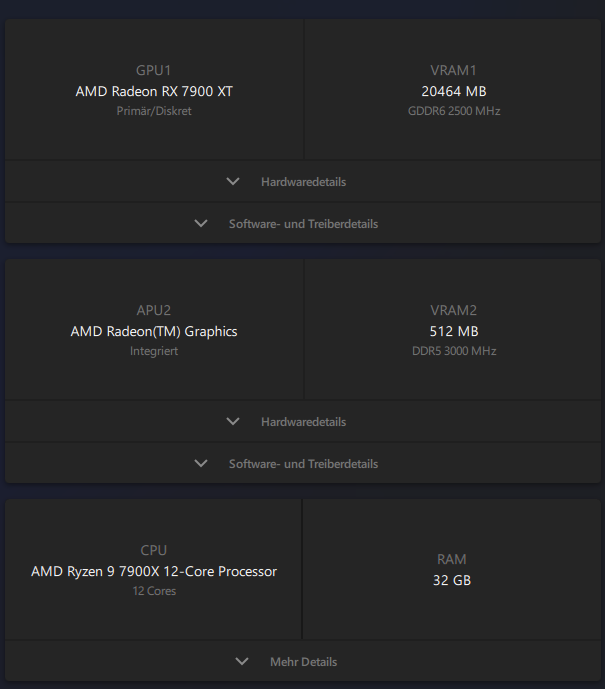This screenshot has height=689, width=605.
Task: Click the 32 GB RAM value
Action: 452,580
